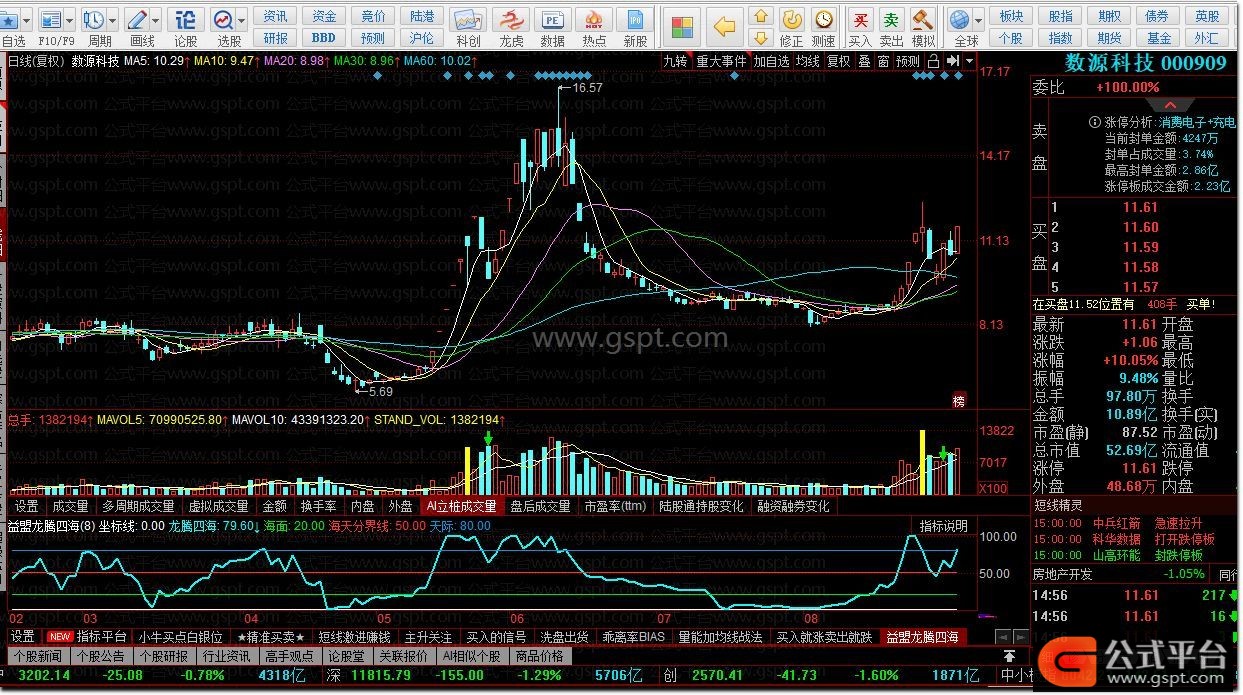Click the red 买入 buy icon
The width and height of the screenshot is (1243, 695).
859,19
